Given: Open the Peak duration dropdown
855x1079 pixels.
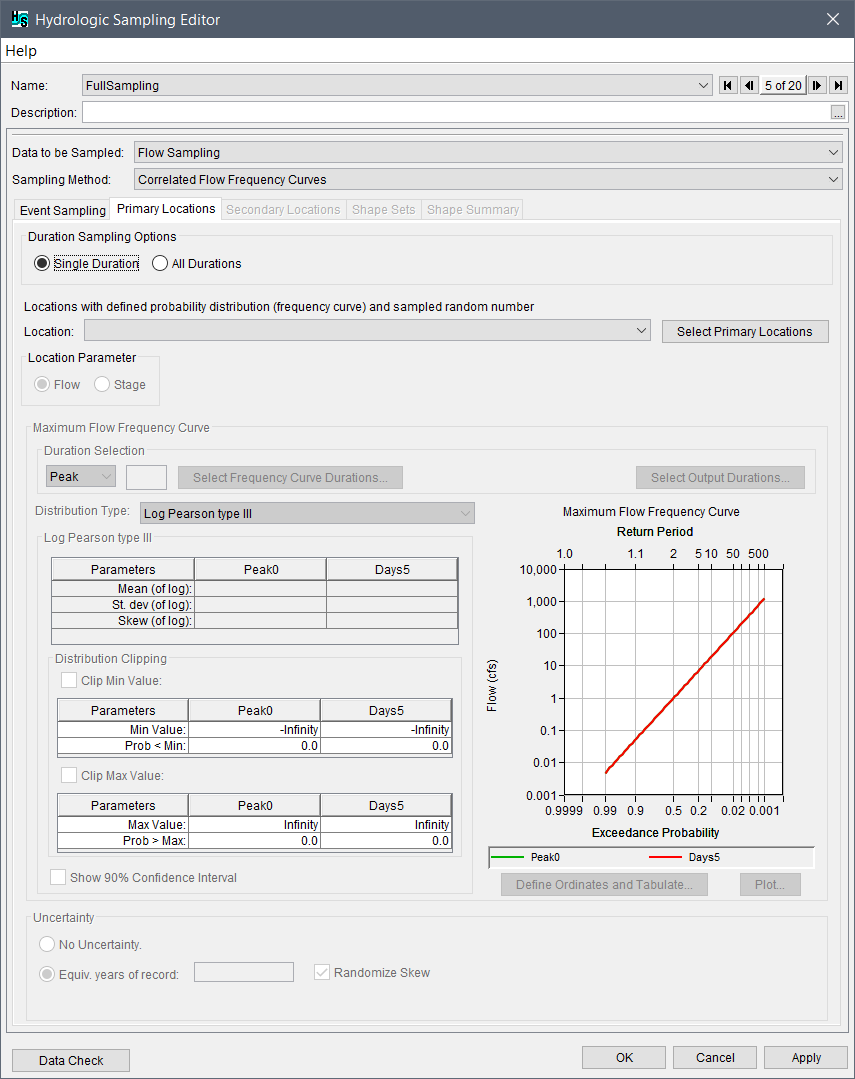Looking at the screenshot, I should point(81,476).
